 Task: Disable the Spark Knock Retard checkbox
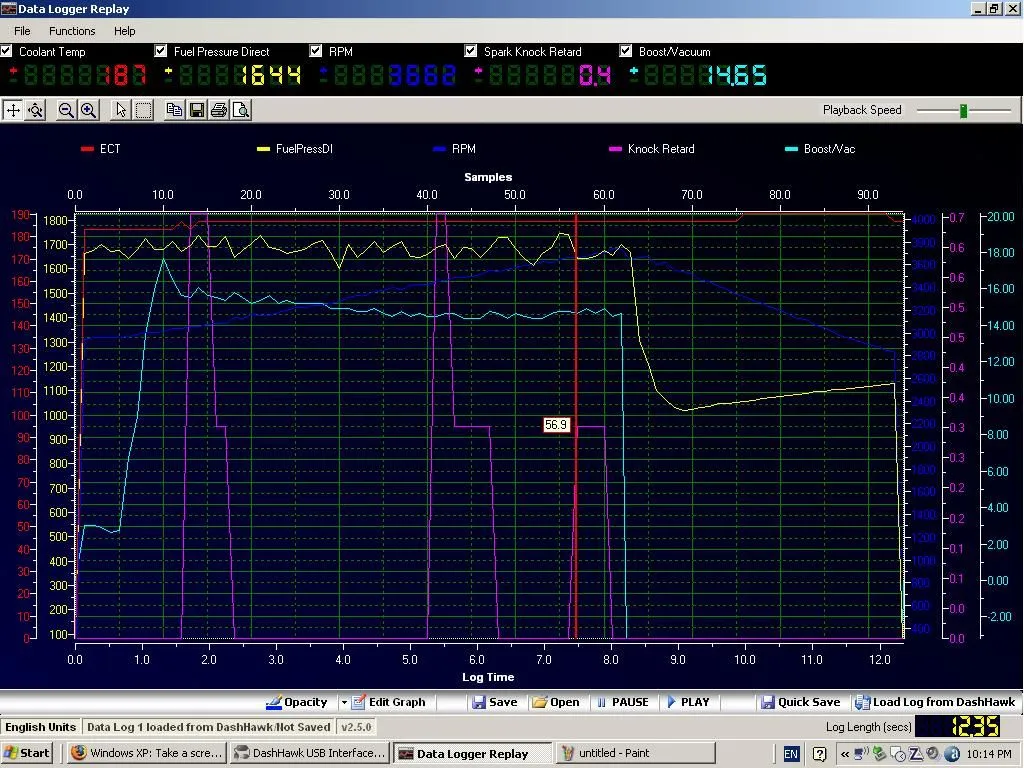point(470,51)
